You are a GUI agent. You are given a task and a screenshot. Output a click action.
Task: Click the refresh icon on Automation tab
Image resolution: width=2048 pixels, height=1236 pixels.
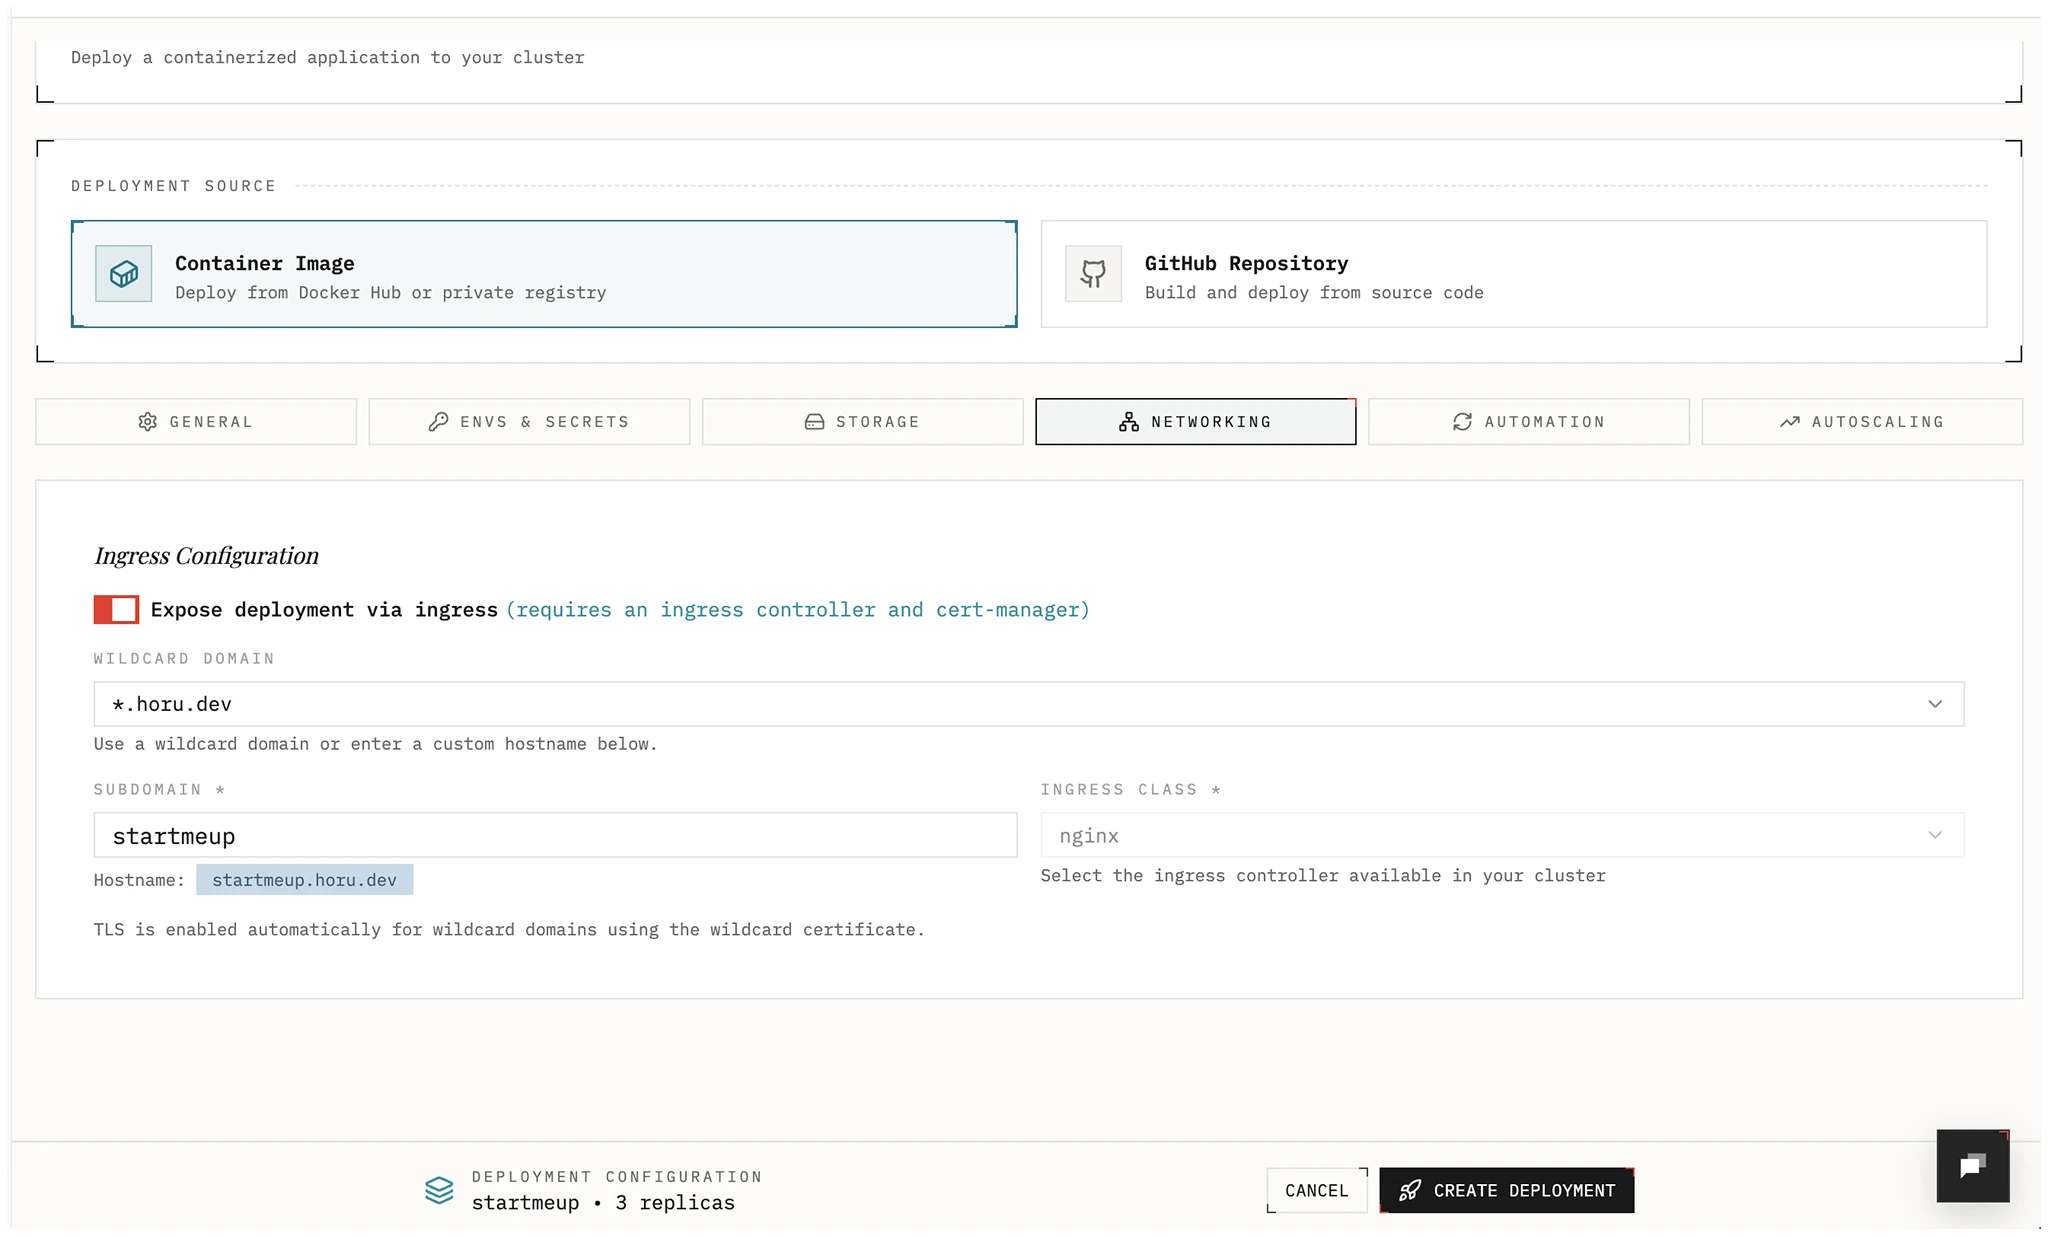click(1462, 422)
